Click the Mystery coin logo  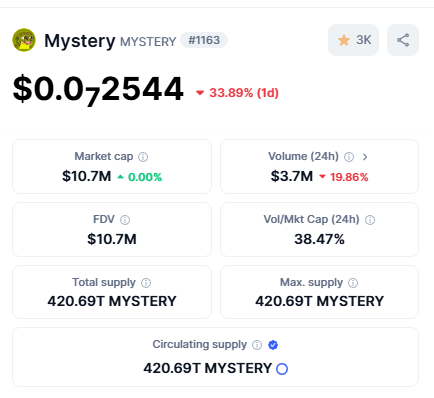[x=24, y=40]
